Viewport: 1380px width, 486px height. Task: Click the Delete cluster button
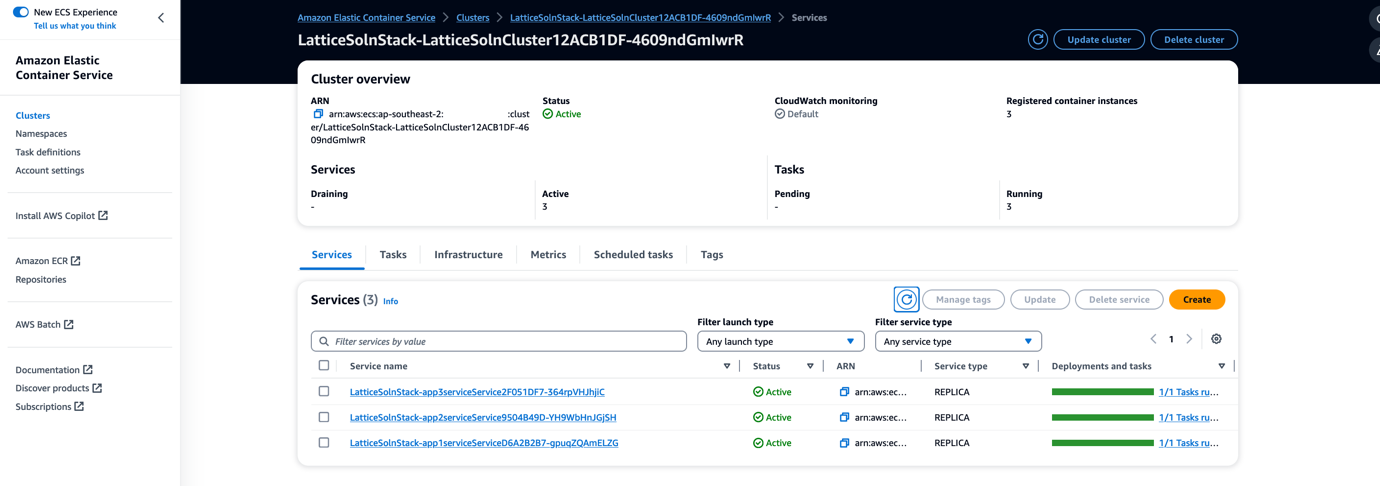pyautogui.click(x=1194, y=39)
